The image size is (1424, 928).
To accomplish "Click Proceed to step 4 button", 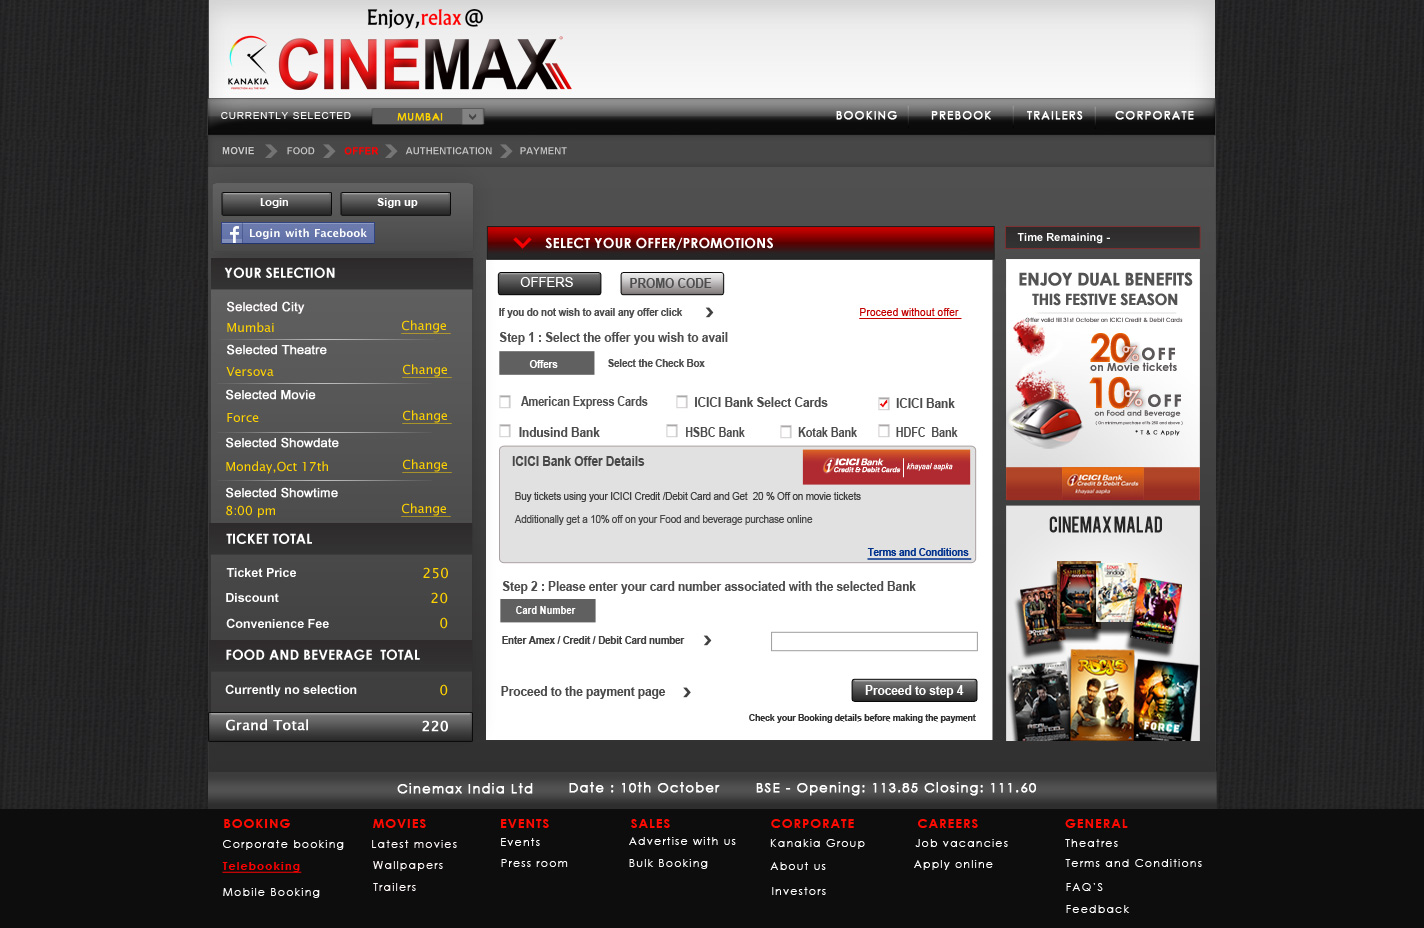I will point(914,690).
